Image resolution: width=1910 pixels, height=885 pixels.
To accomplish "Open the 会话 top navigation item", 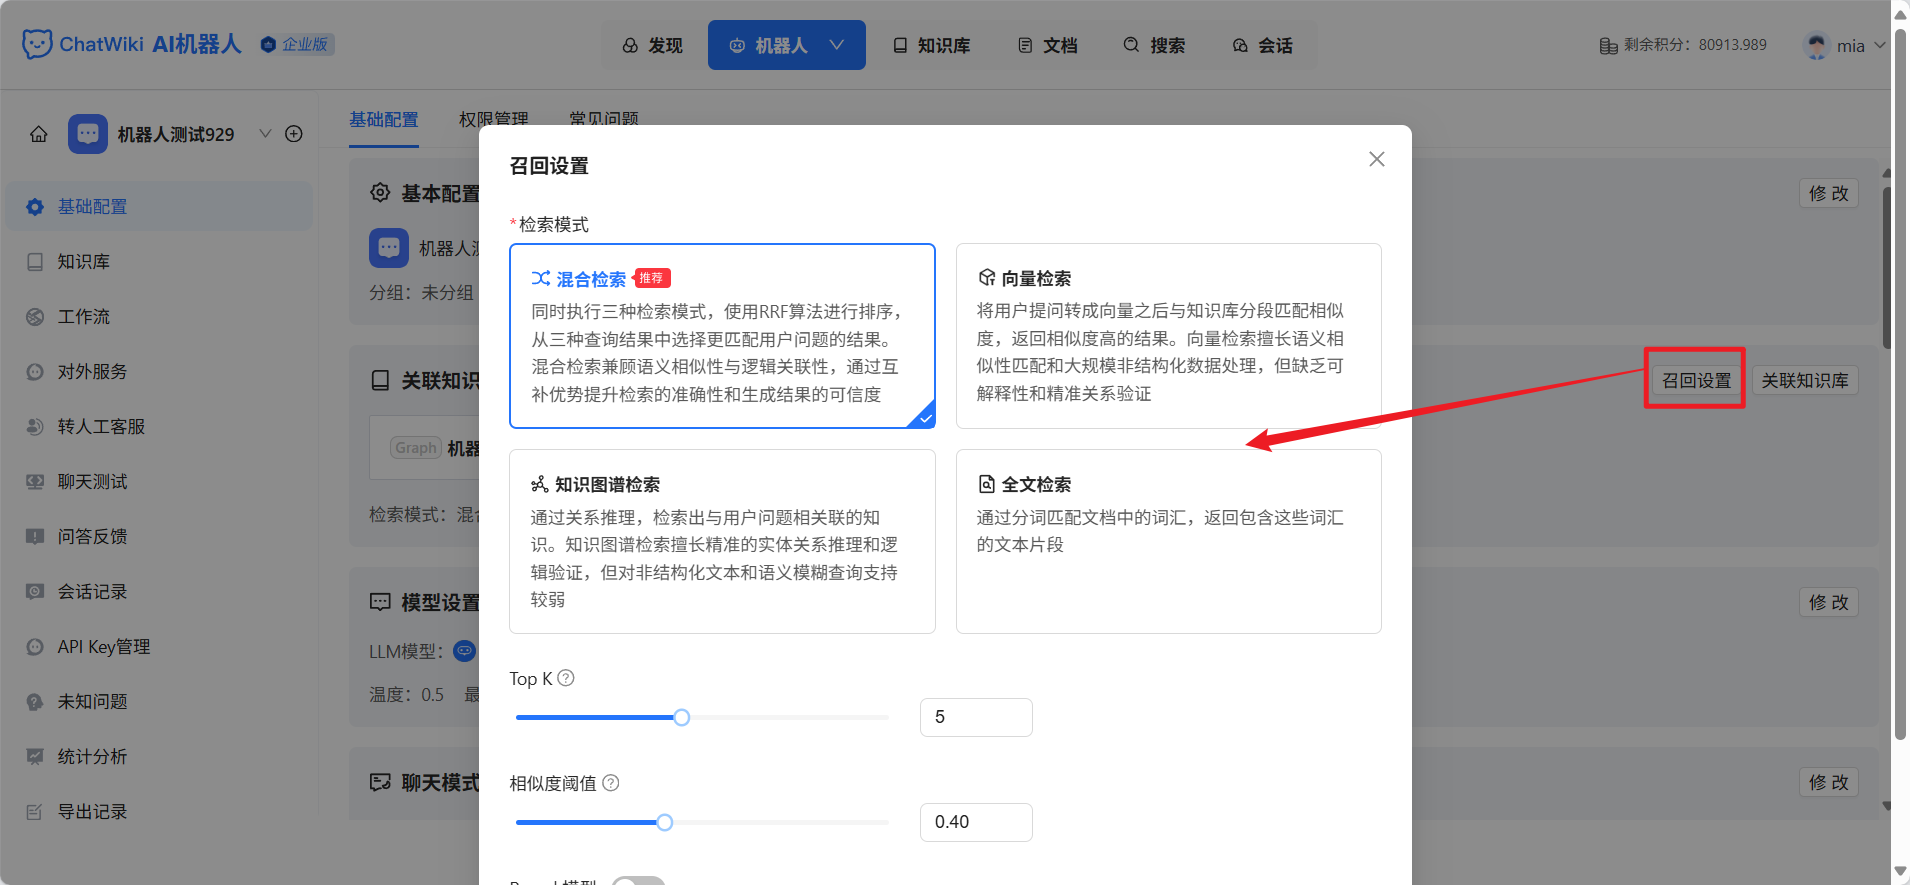I will coord(1262,45).
